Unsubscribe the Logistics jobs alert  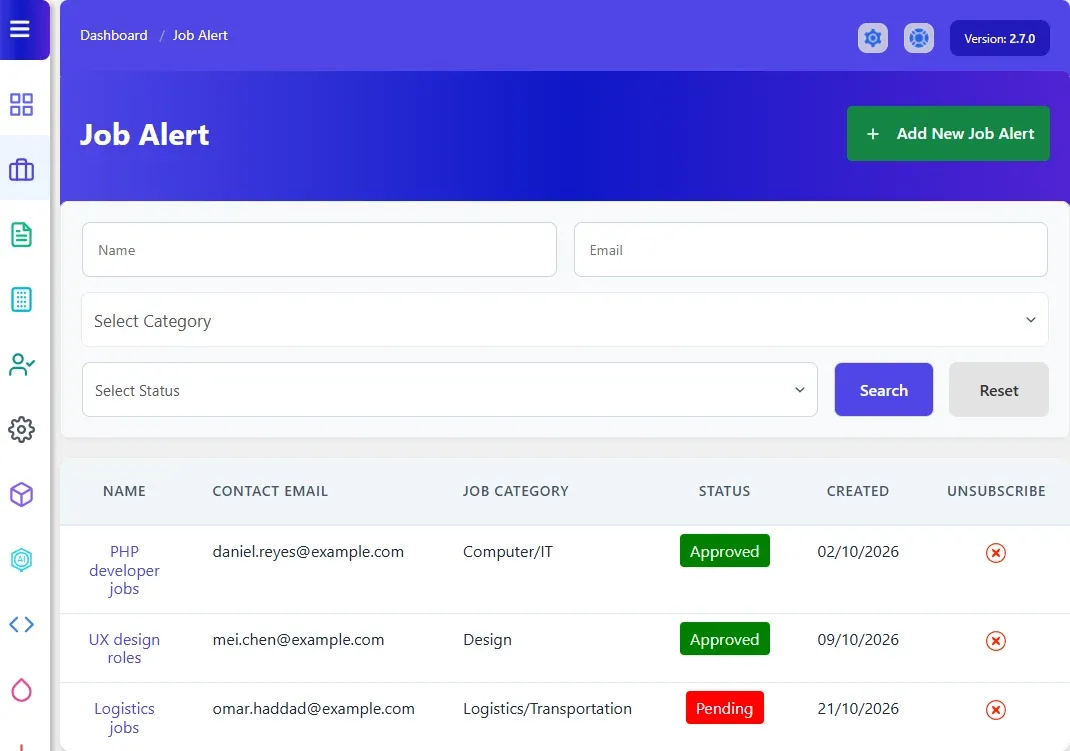pyautogui.click(x=996, y=710)
